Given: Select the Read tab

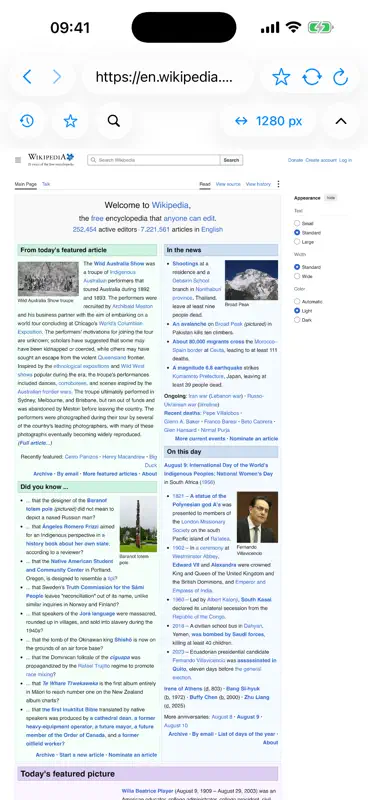Looking at the screenshot, I should coord(205,184).
